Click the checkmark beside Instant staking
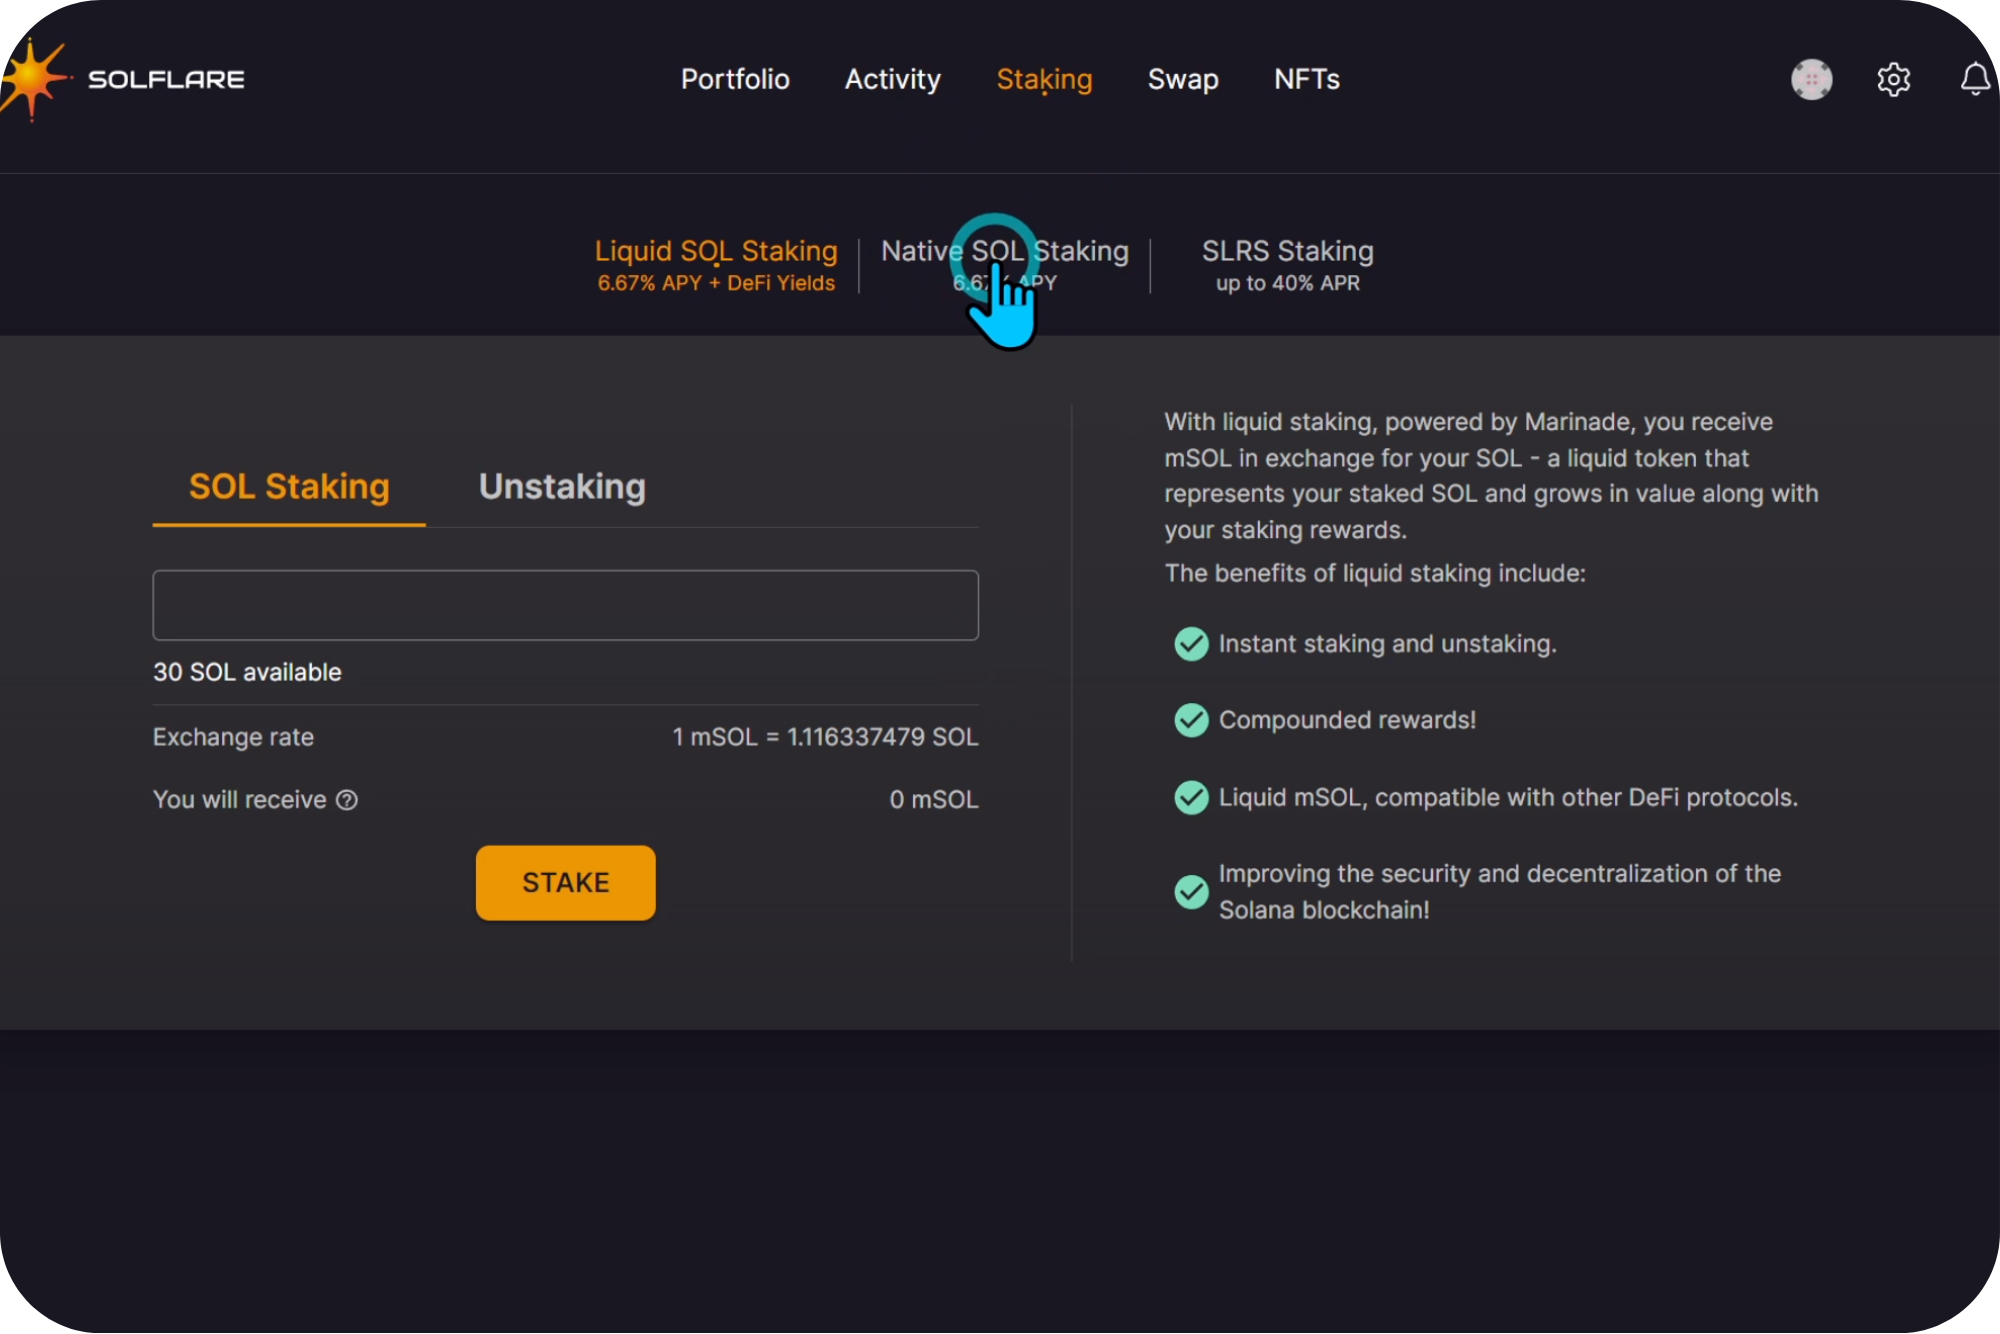Screen dimensions: 2000x1334 1191,644
